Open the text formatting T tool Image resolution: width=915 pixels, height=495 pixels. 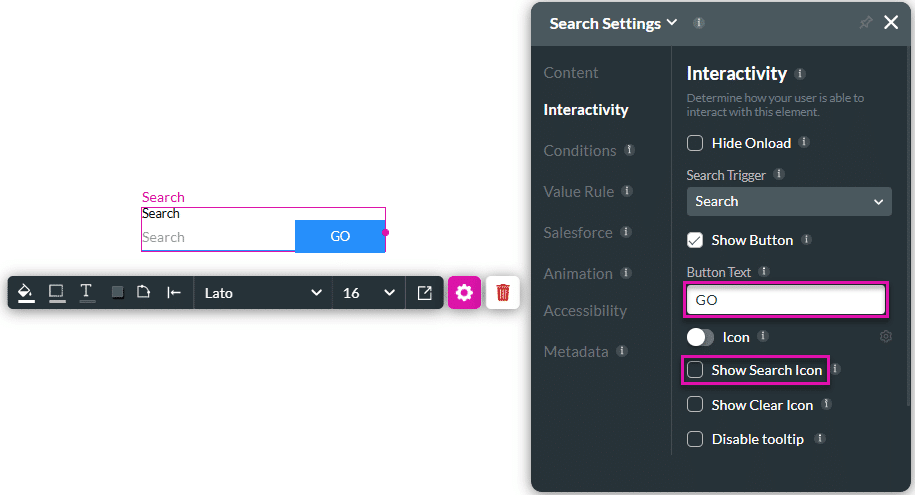coord(86,292)
